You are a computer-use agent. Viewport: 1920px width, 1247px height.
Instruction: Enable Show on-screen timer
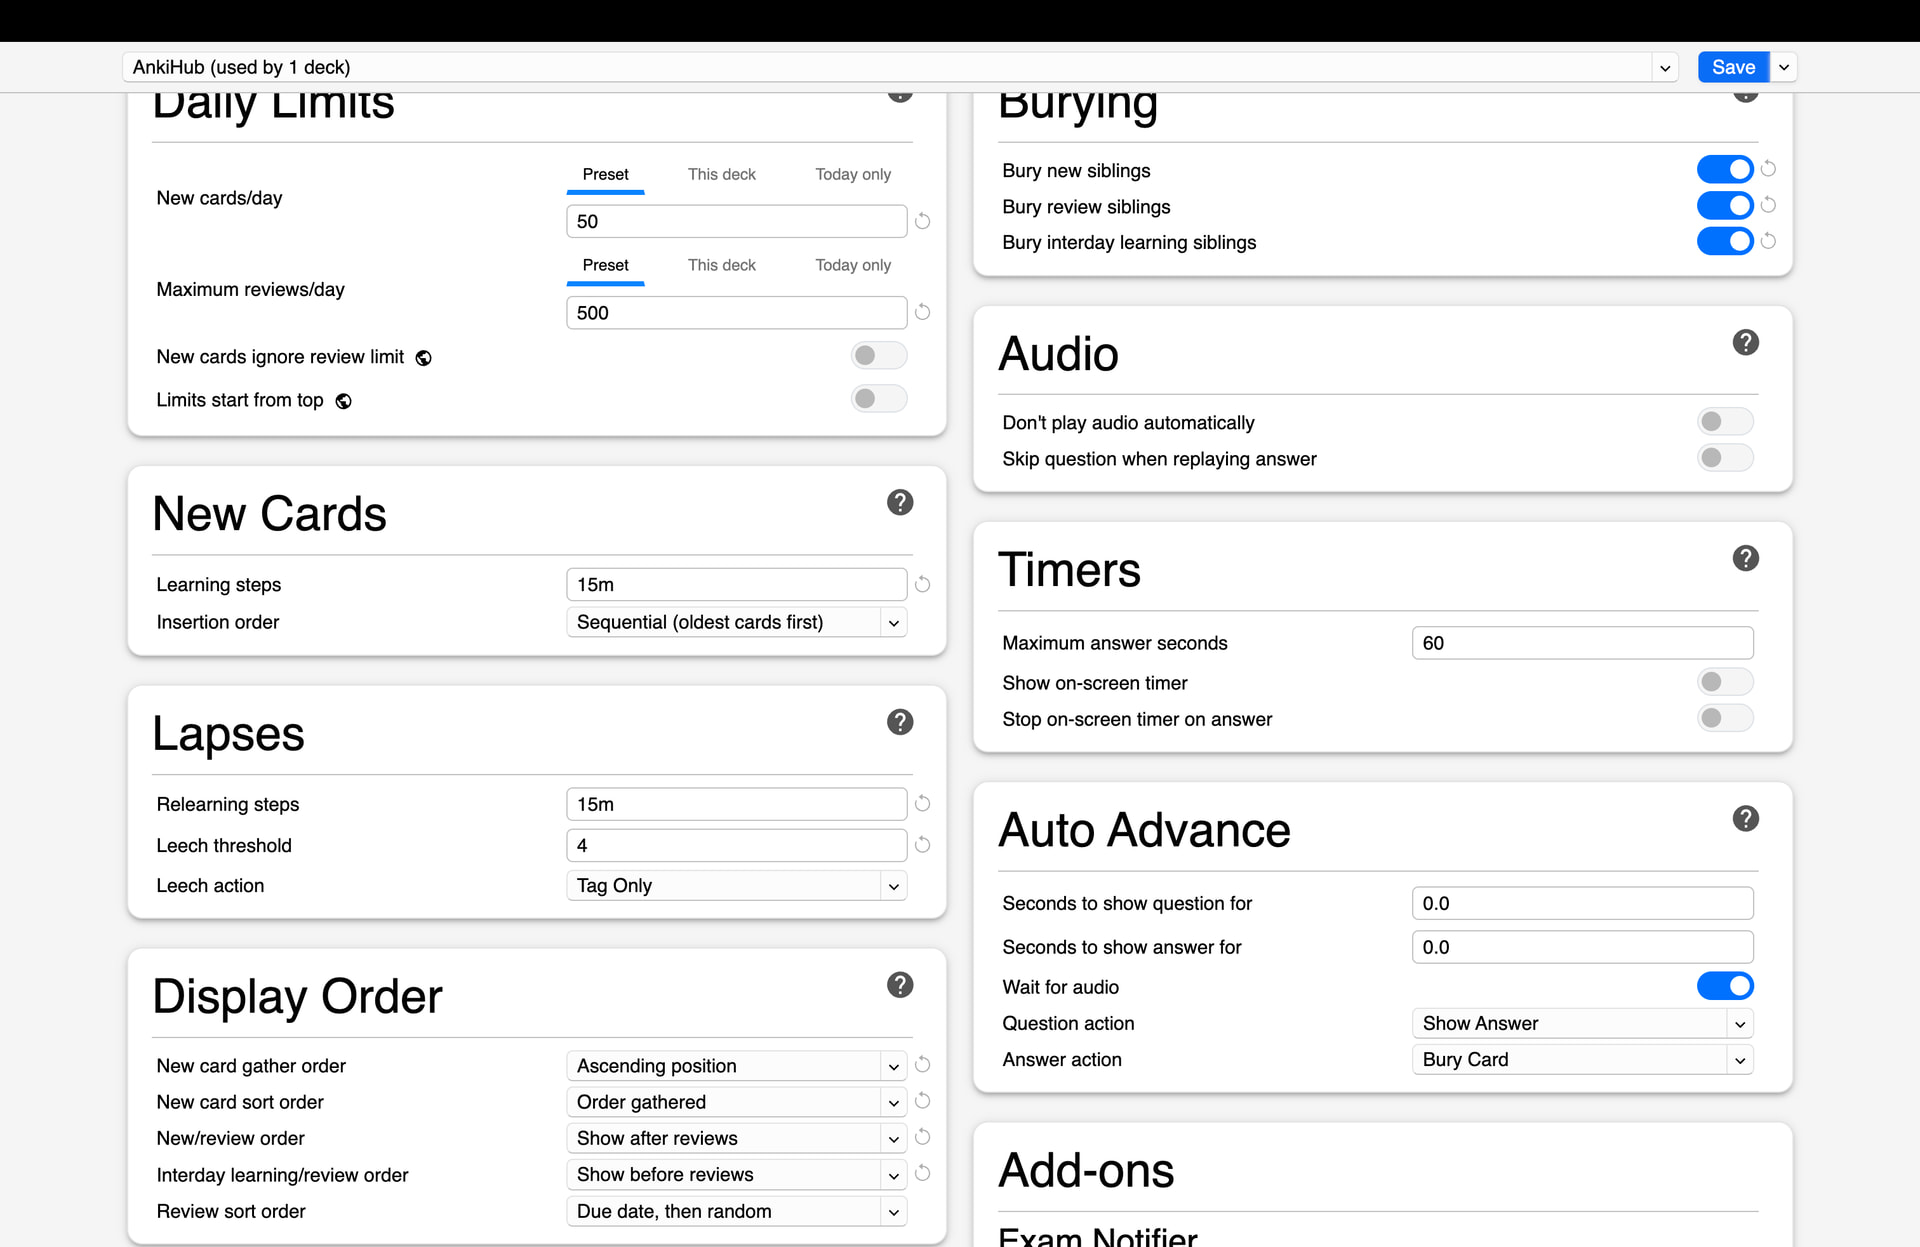pos(1725,682)
